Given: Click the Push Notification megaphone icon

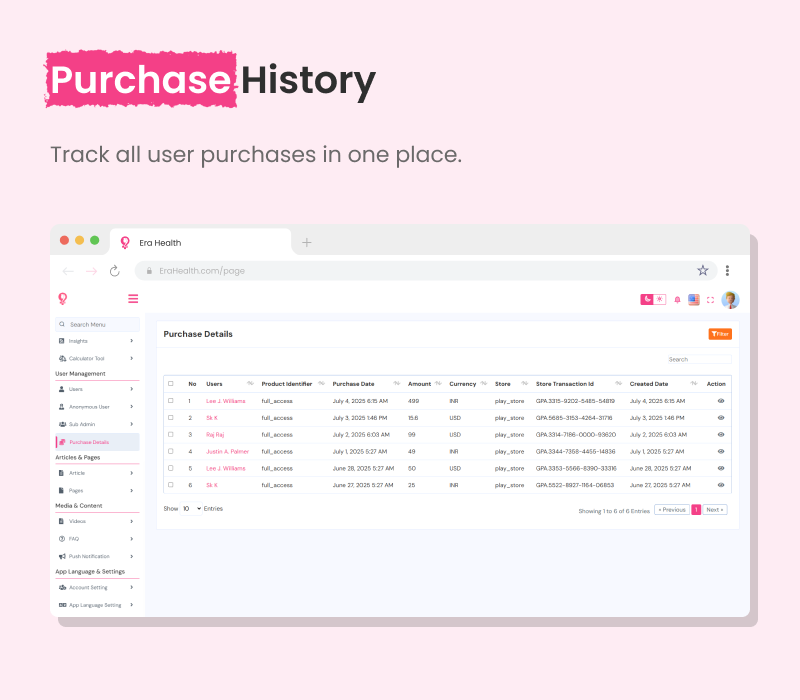Looking at the screenshot, I should point(62,556).
